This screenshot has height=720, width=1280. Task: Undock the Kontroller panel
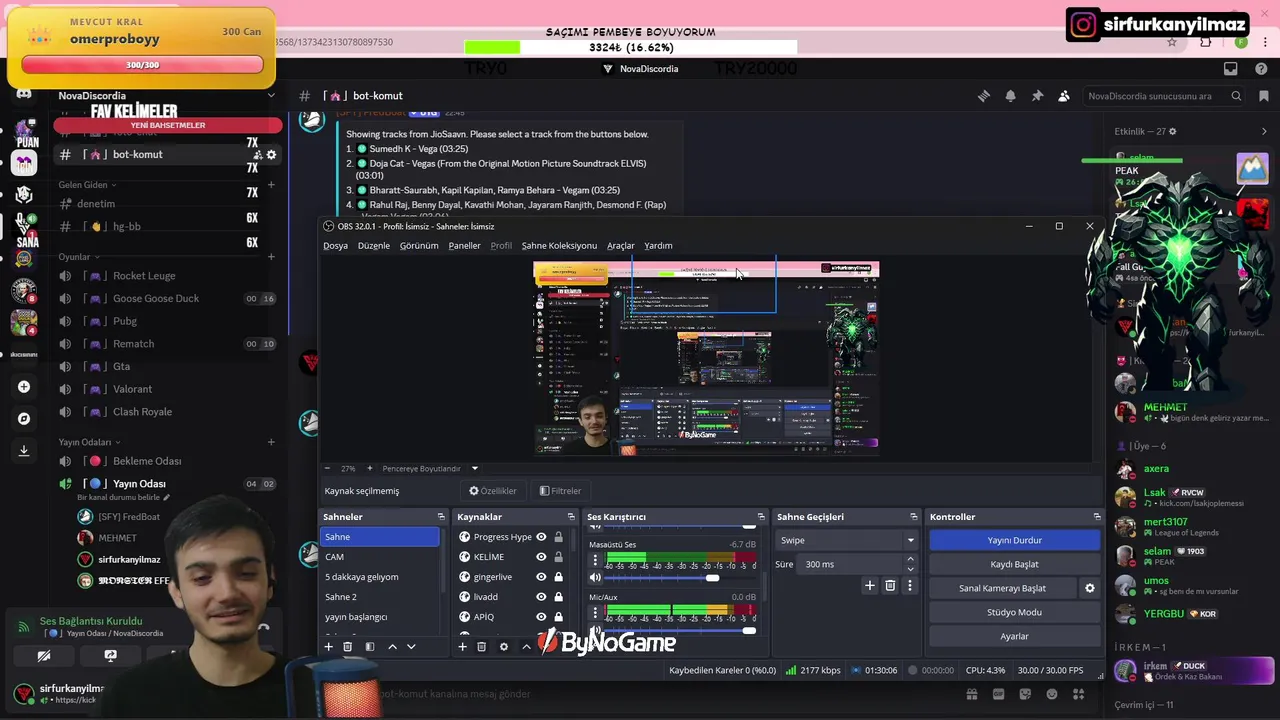[1097, 517]
